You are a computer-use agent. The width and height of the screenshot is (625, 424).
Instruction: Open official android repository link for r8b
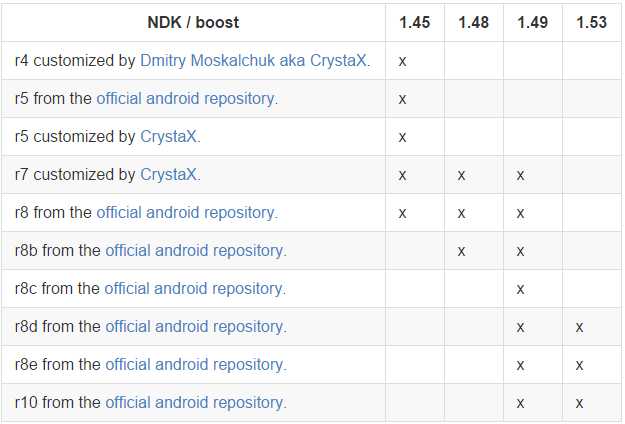click(196, 250)
